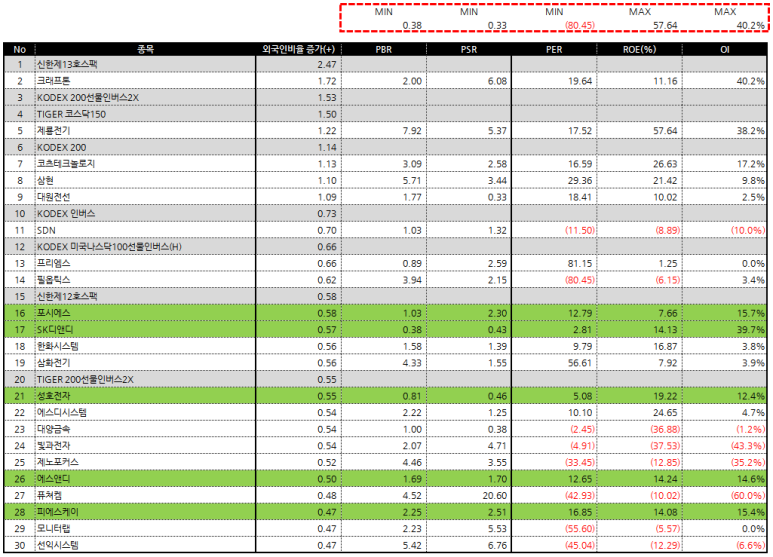773x557 pixels.
Task: Select the 'KODEX 미국나스닥100선물인버스(H)' cell
Action: (x=145, y=246)
